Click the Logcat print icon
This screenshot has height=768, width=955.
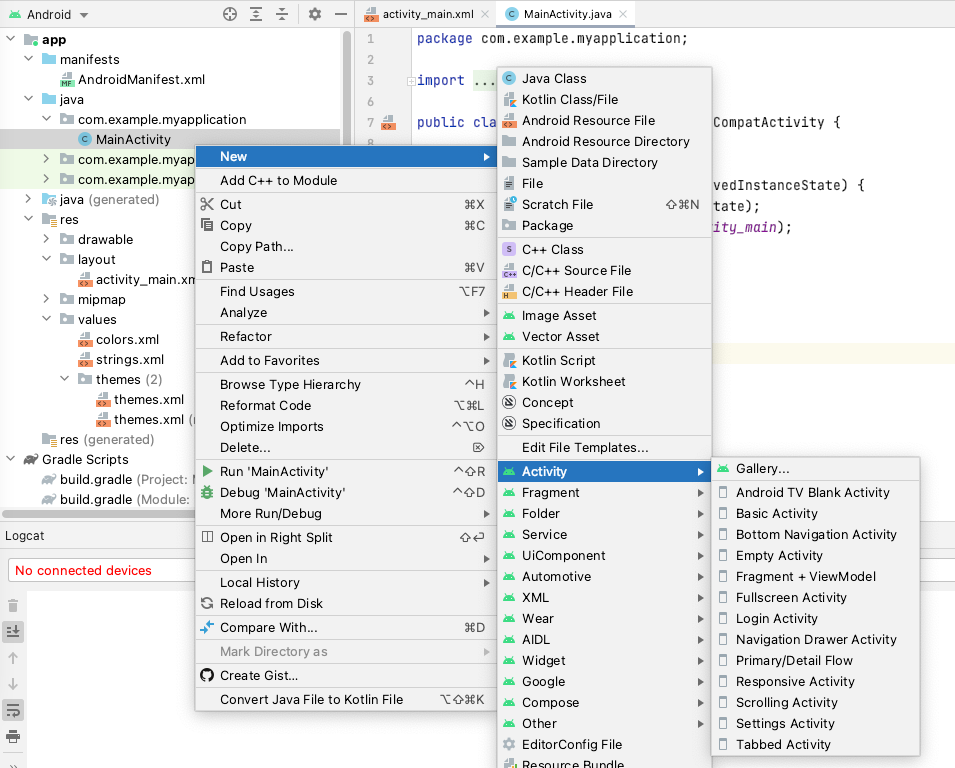13,737
